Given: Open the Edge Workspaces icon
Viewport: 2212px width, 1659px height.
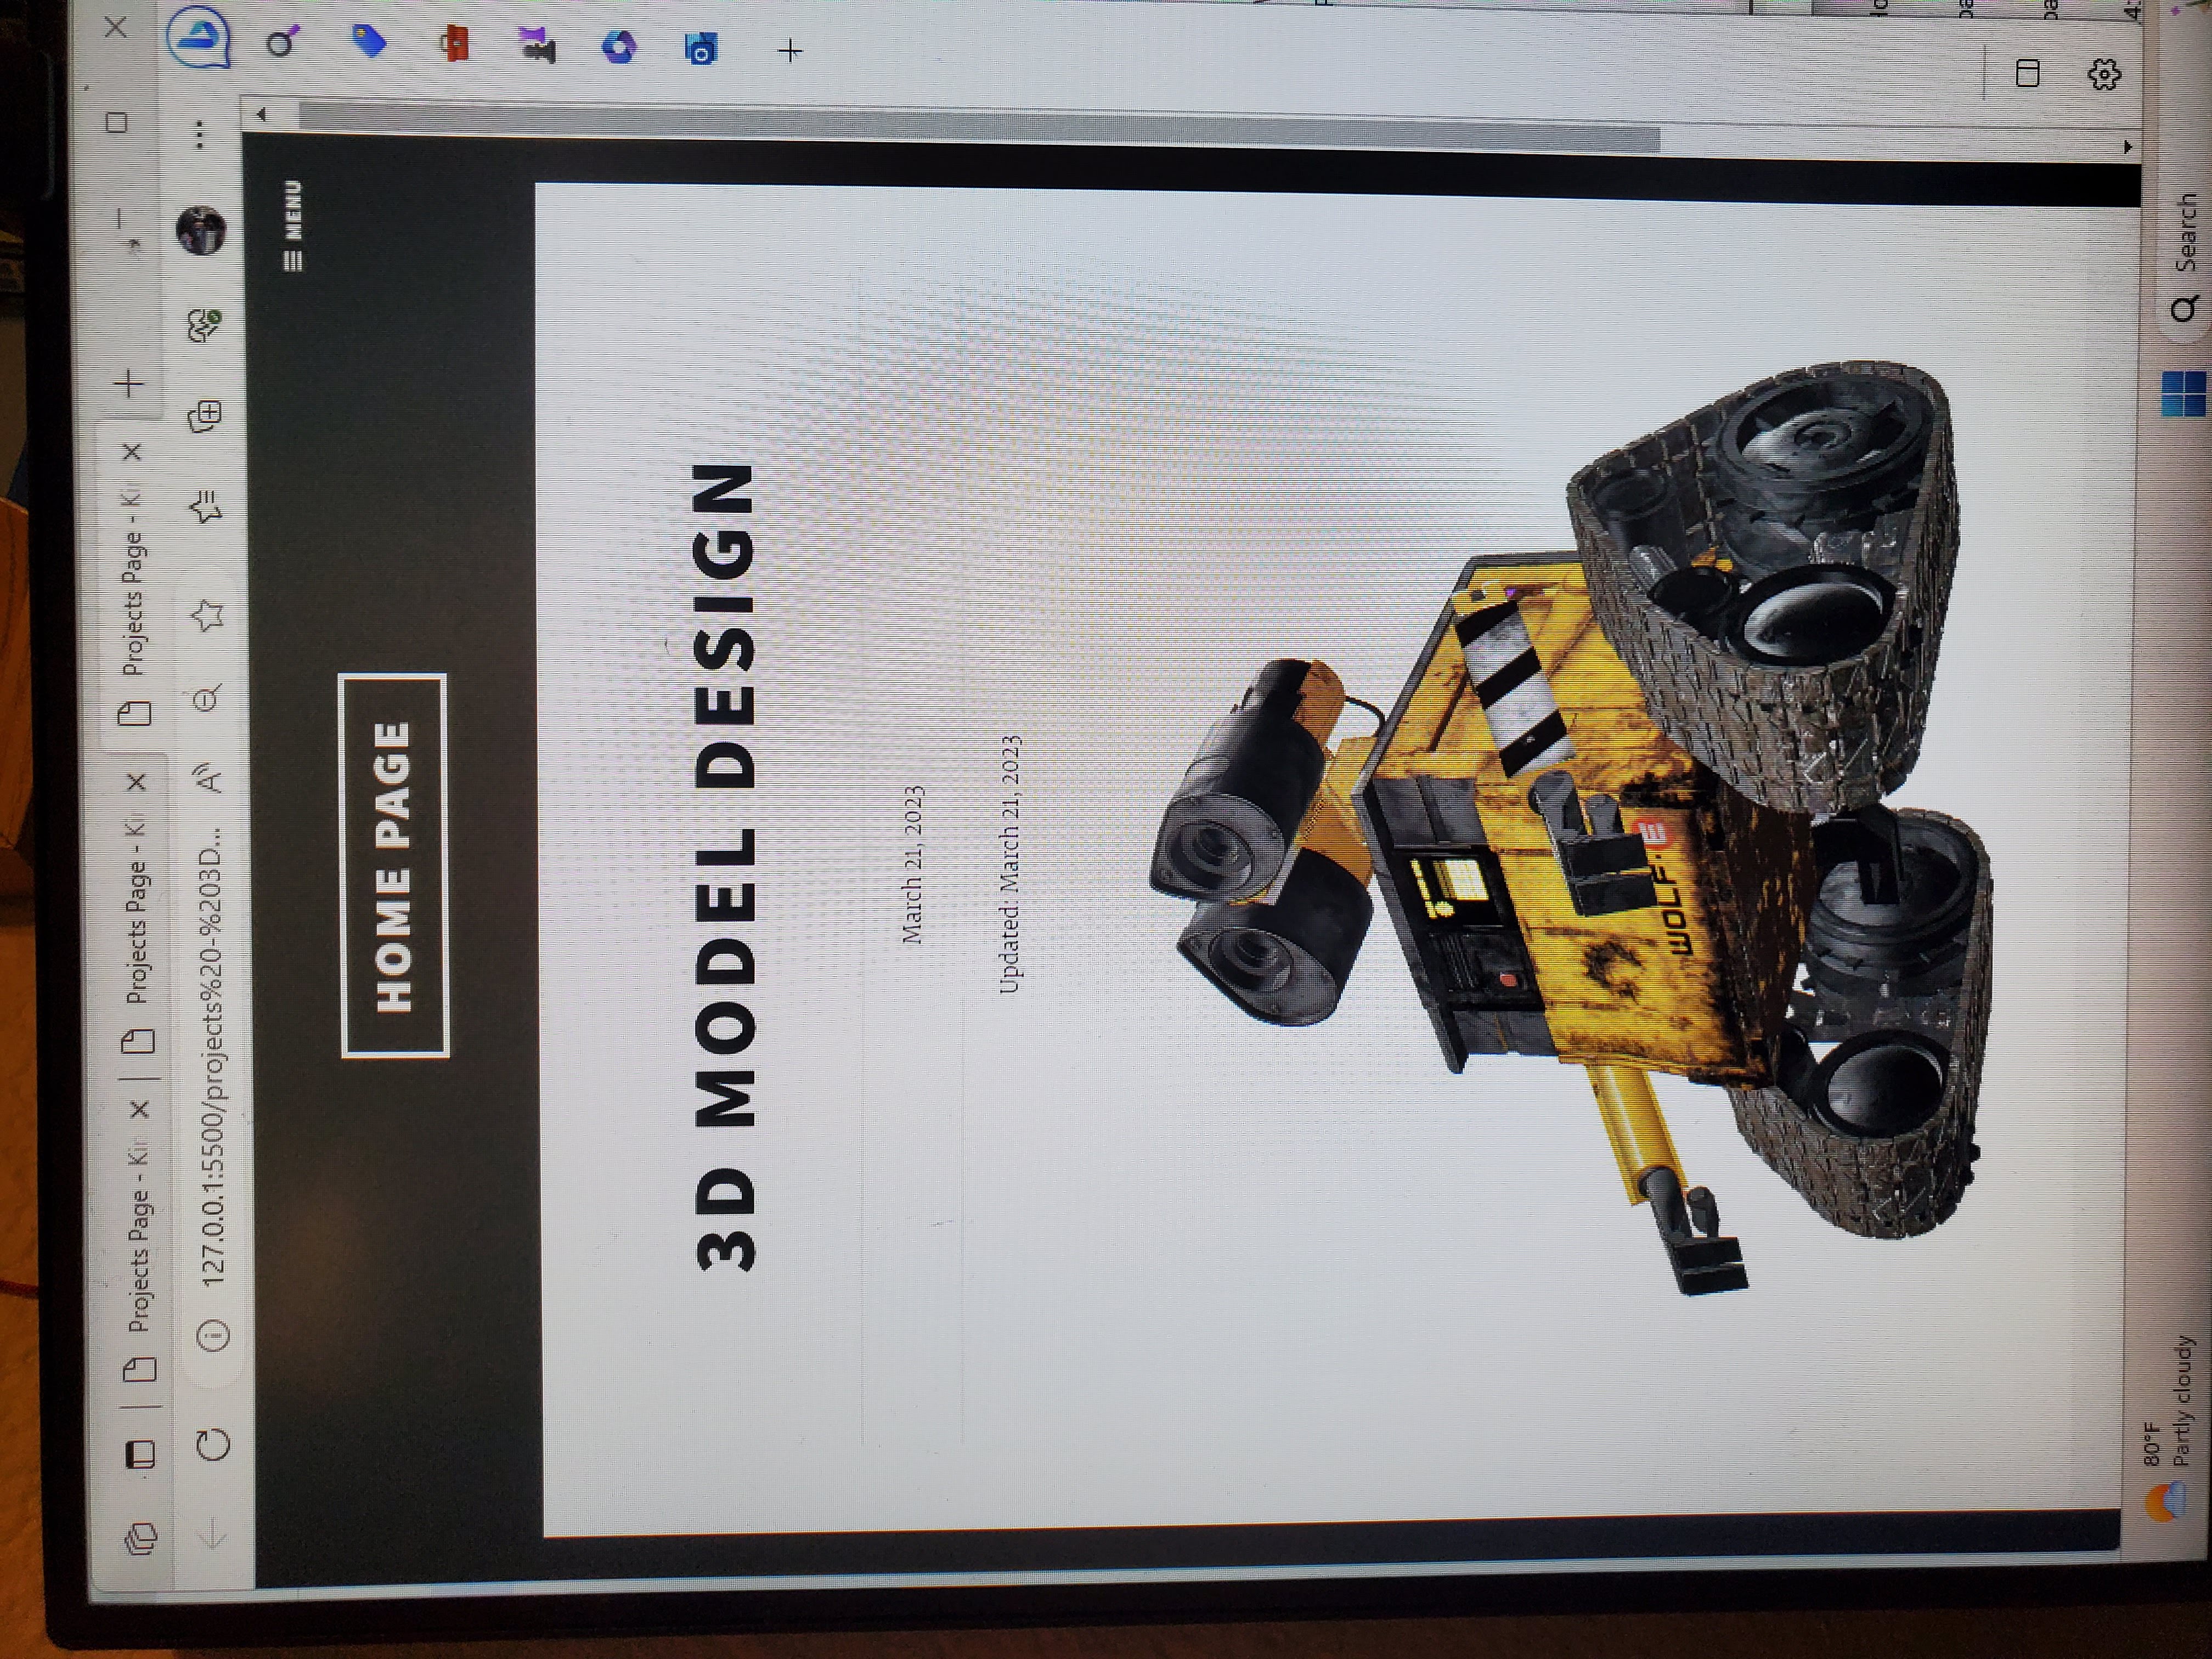Looking at the screenshot, I should (x=142, y=1538).
